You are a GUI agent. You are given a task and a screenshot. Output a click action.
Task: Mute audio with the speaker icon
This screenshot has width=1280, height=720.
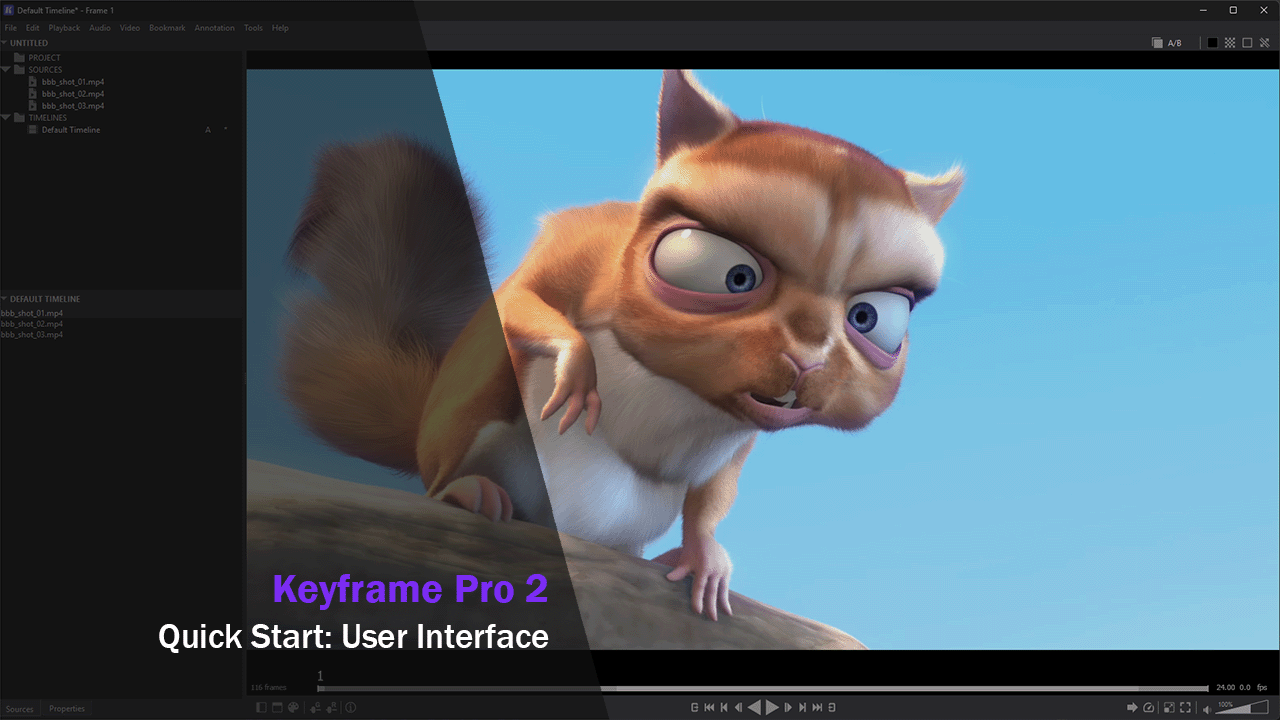(x=1206, y=709)
